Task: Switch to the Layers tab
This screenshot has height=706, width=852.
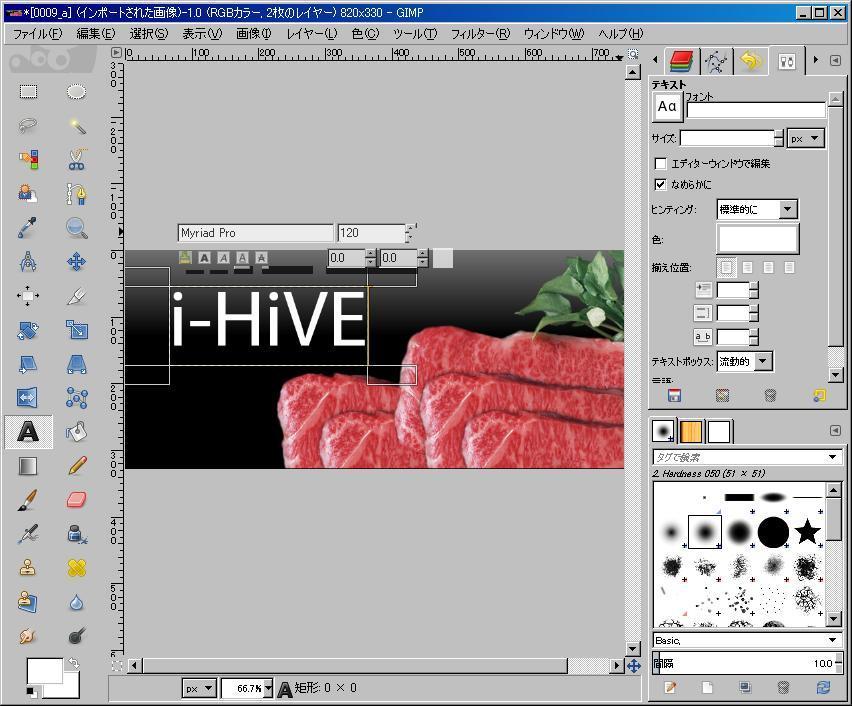Action: (682, 61)
